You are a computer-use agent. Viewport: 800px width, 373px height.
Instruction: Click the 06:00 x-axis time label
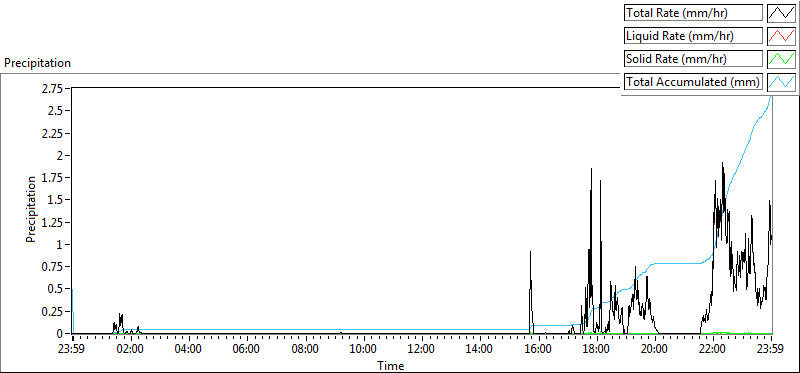pyautogui.click(x=247, y=350)
